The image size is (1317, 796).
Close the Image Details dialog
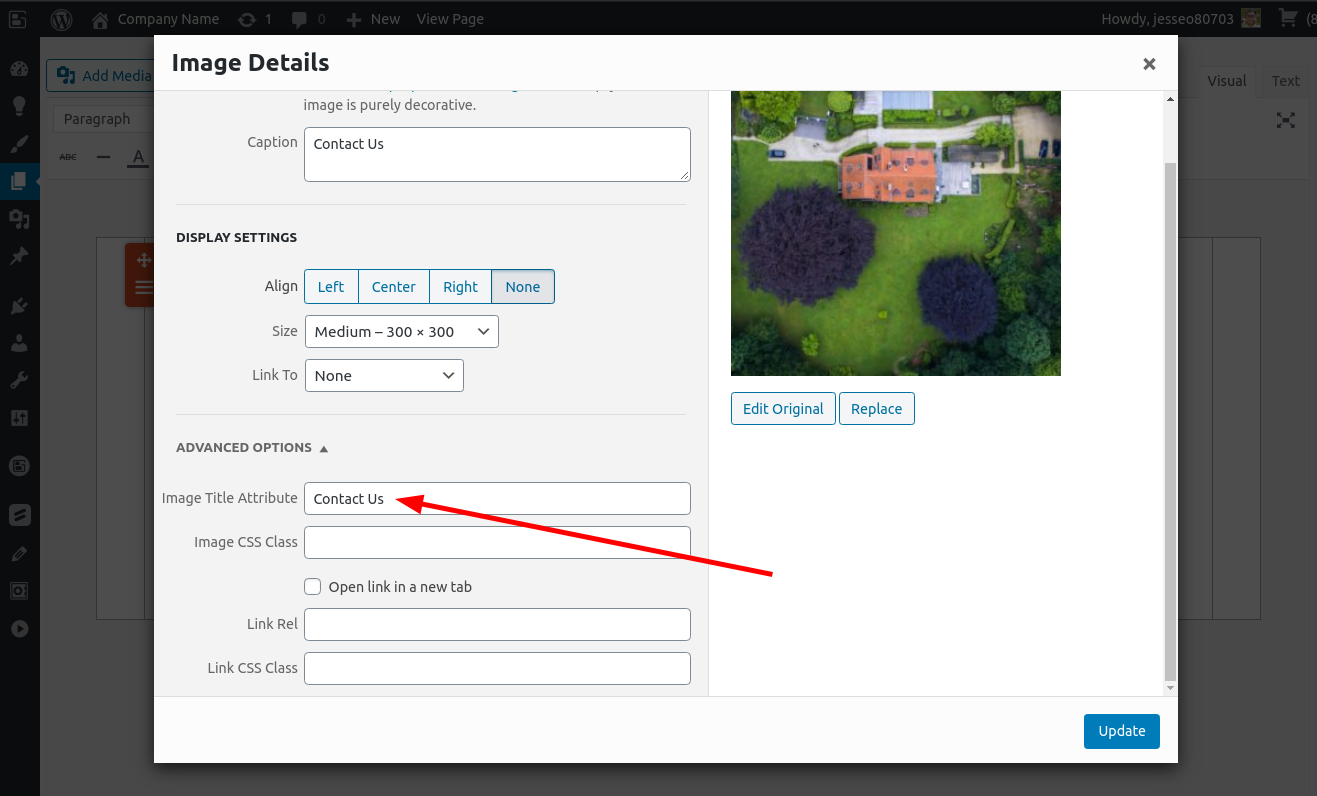coord(1149,64)
